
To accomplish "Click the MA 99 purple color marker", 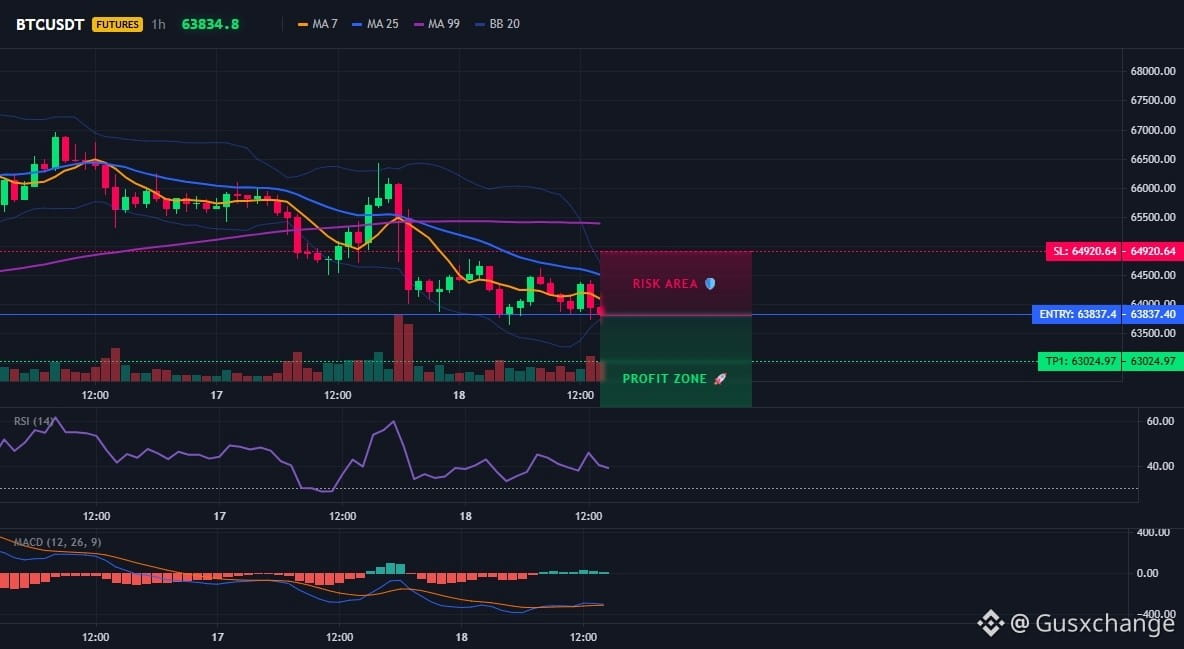I will tap(418, 24).
